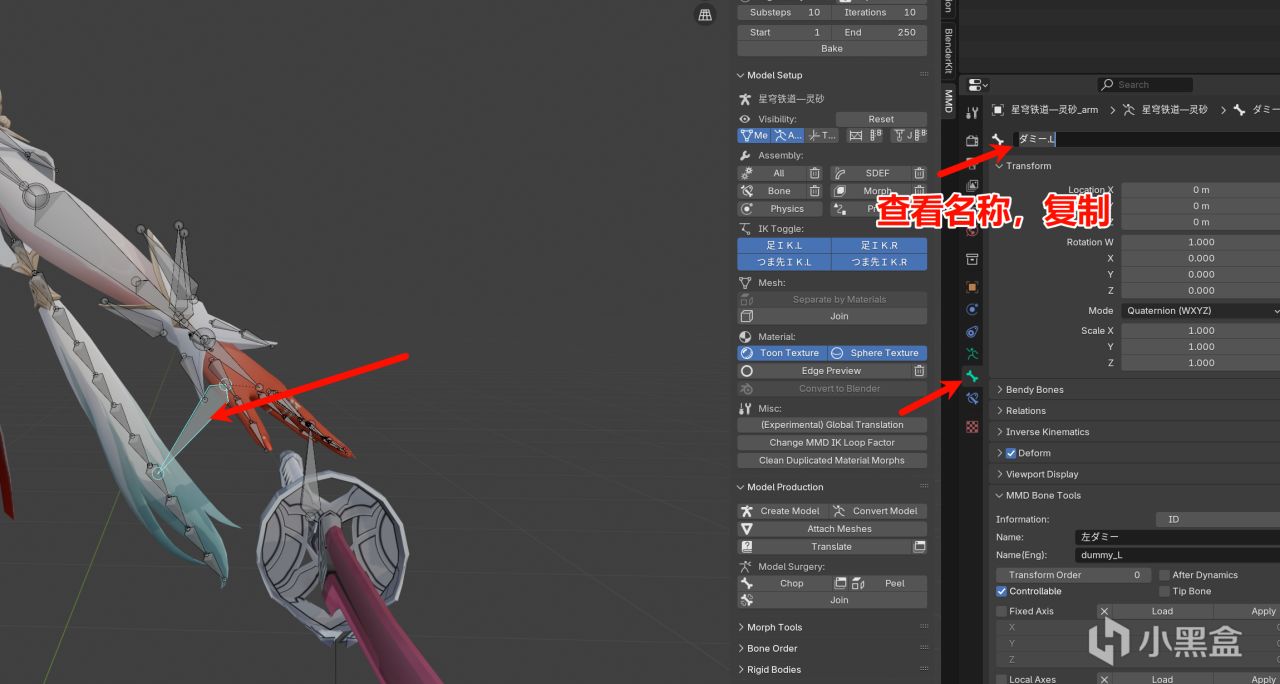The width and height of the screenshot is (1280, 684).
Task: Open the Bone properties tab icon
Action: [x=972, y=376]
